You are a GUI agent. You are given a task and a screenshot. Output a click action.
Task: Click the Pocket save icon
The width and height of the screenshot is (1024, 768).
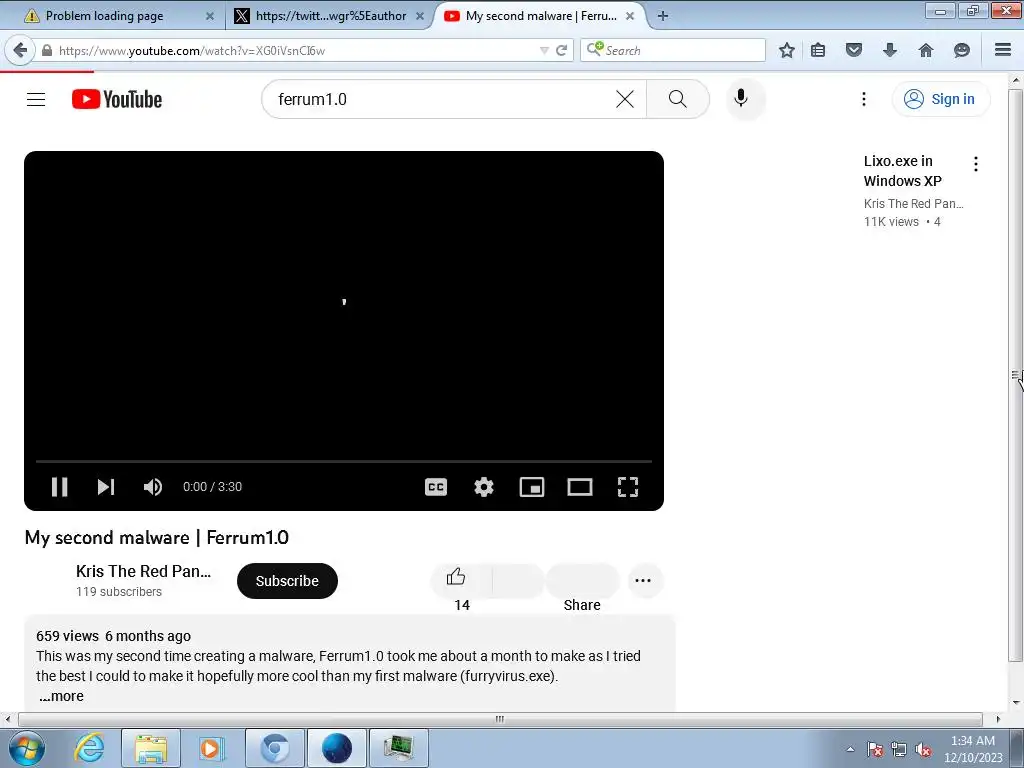(854, 50)
